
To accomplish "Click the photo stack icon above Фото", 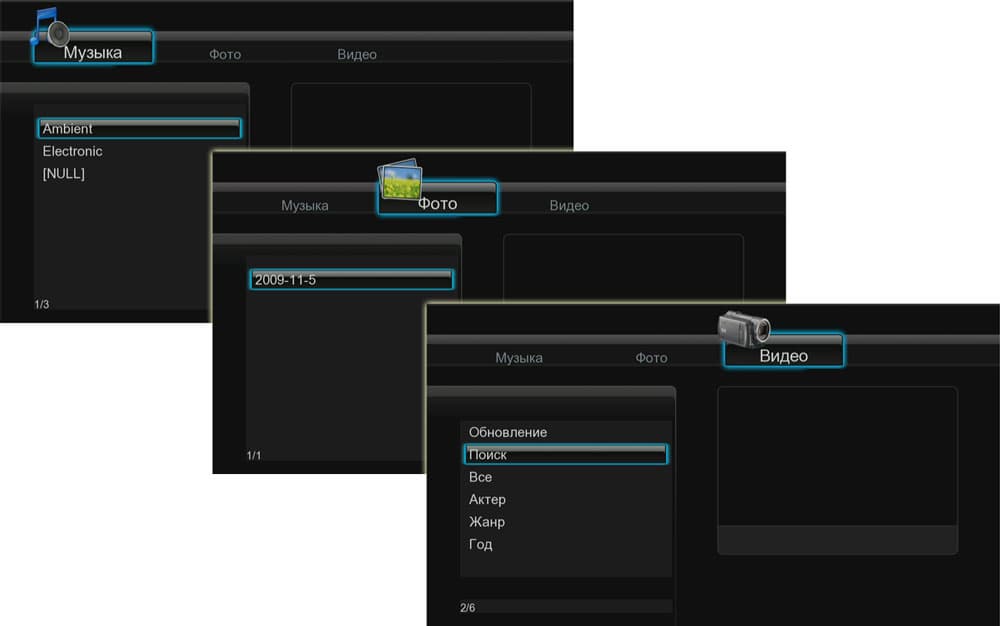I will [400, 179].
